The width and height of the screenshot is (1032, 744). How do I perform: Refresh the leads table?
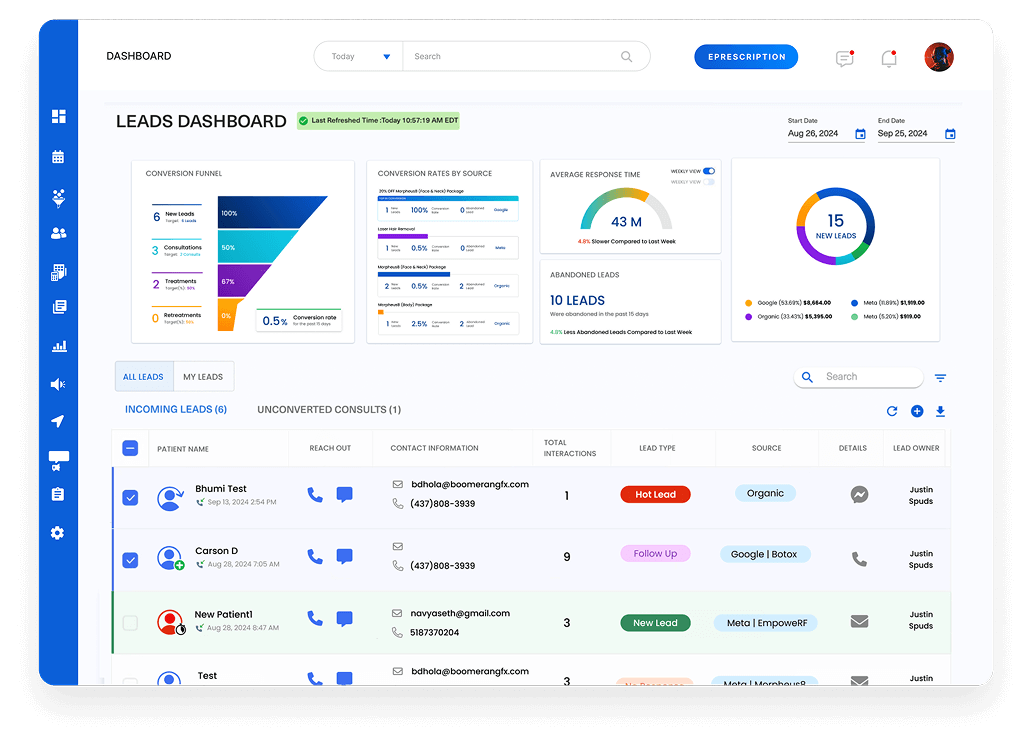(892, 411)
